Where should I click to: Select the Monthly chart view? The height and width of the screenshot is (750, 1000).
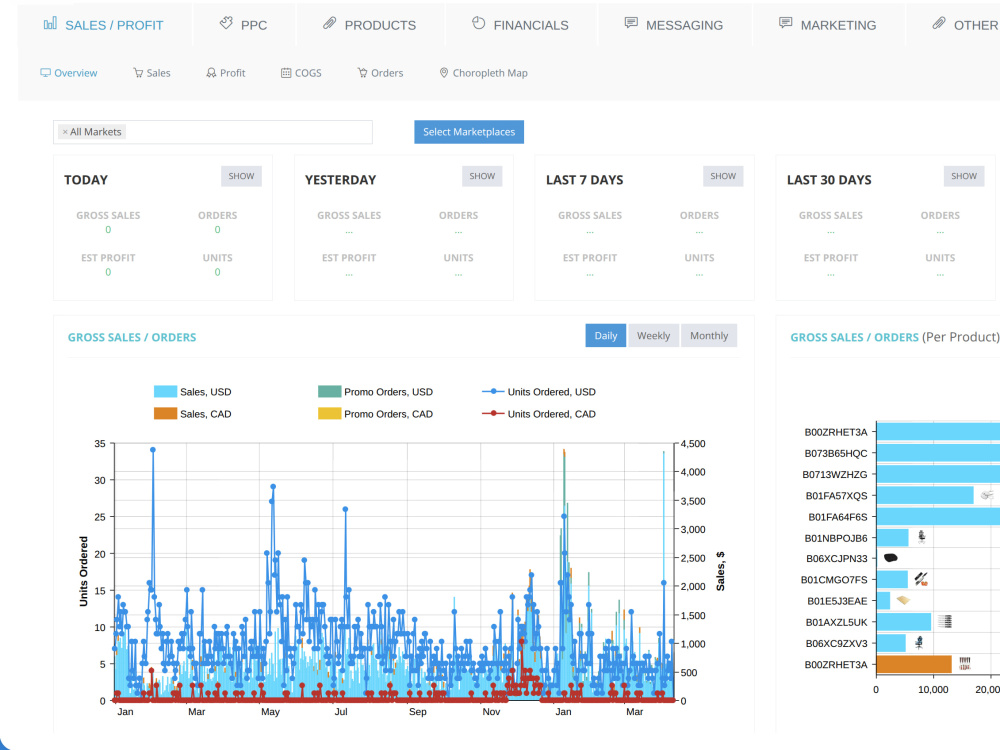click(709, 335)
